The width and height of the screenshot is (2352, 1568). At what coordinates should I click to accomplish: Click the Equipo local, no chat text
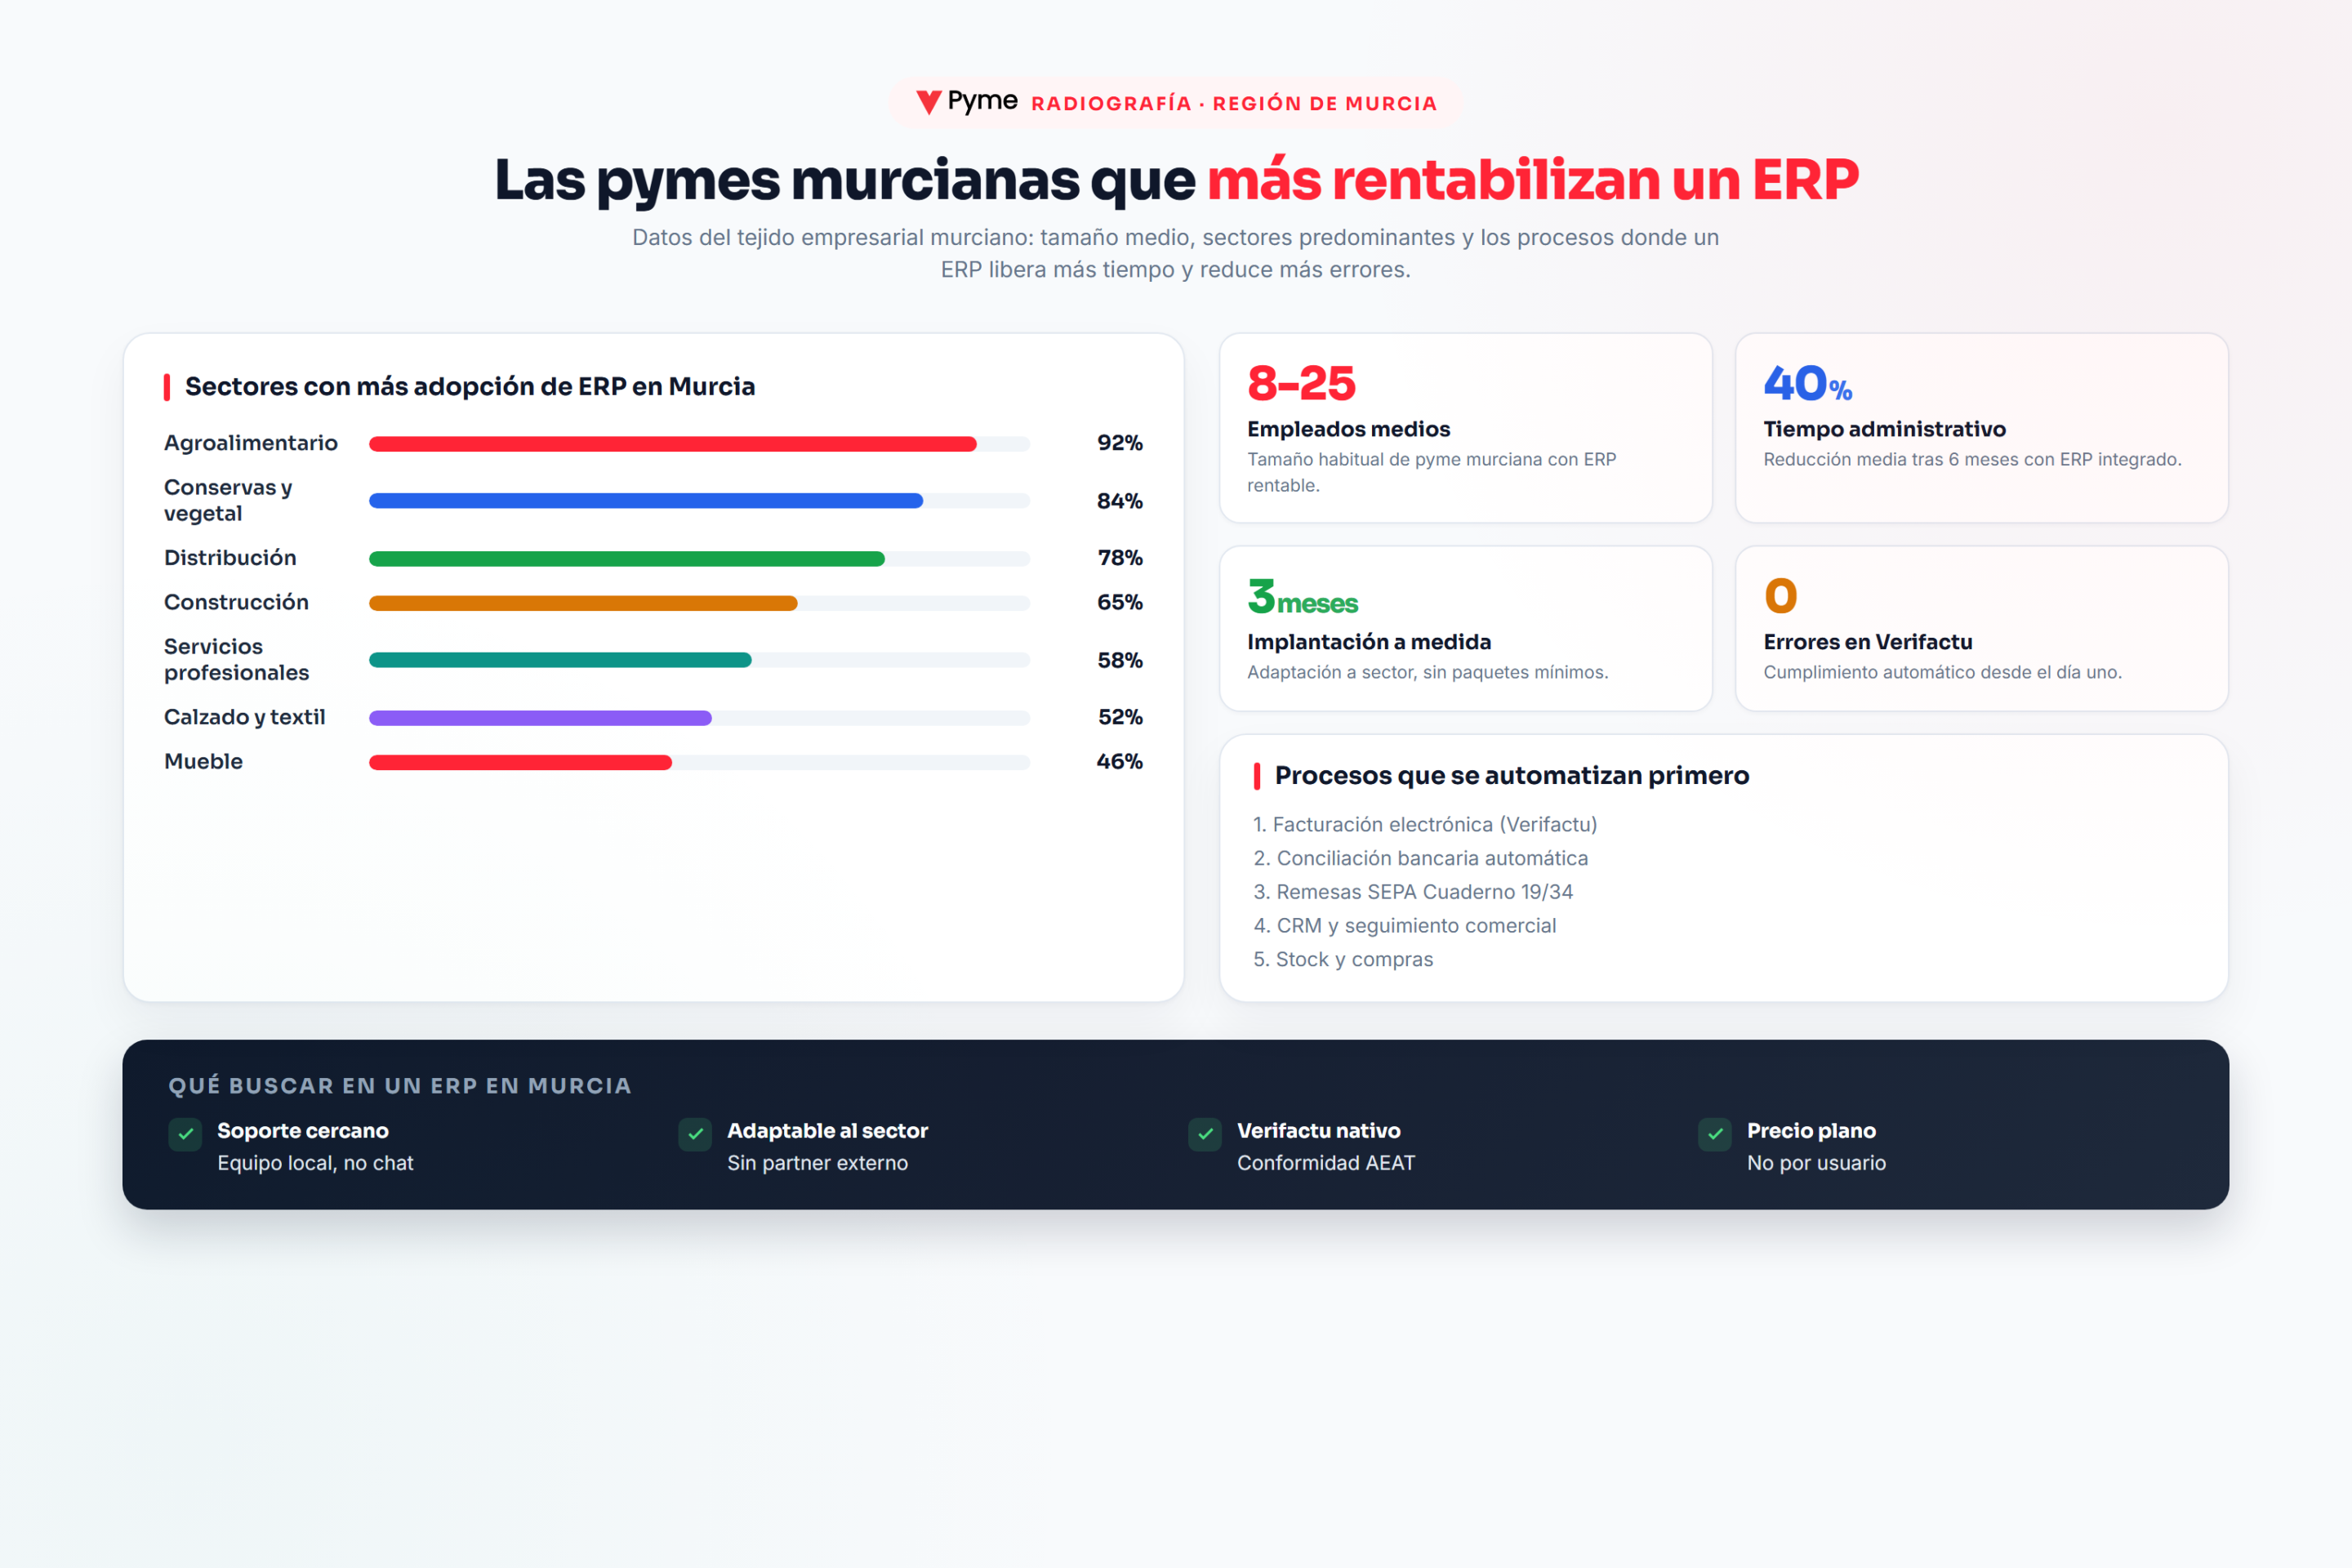click(x=315, y=1163)
